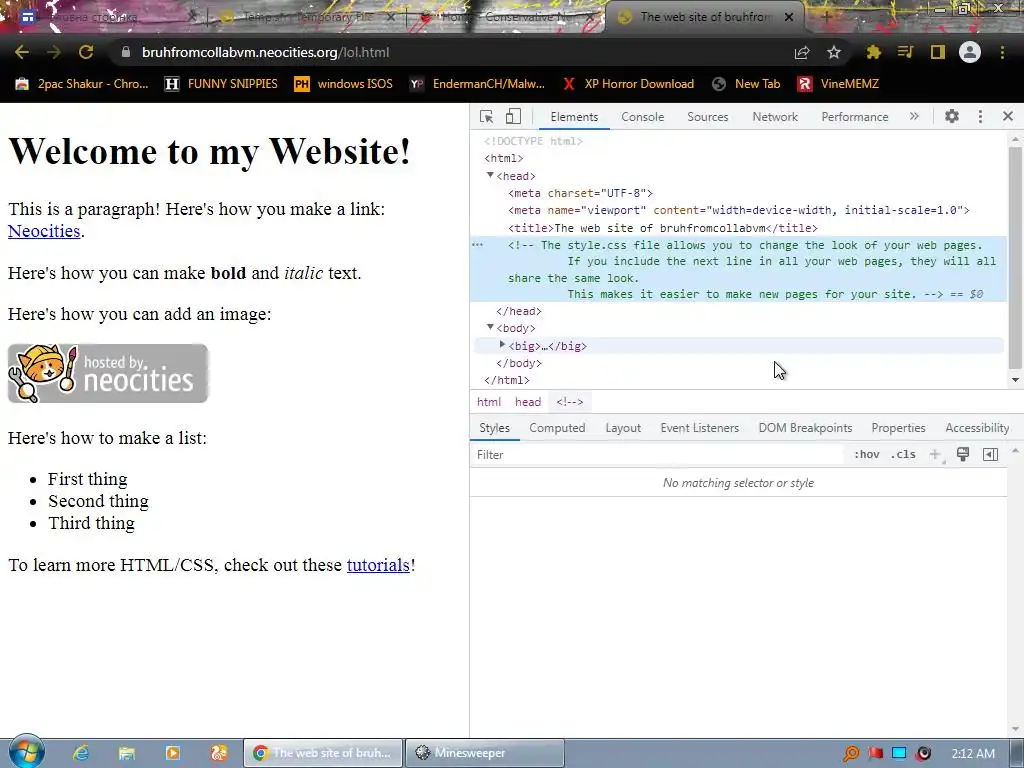Show more DevTools tabs chevron
The image size is (1024, 768).
[x=914, y=116]
